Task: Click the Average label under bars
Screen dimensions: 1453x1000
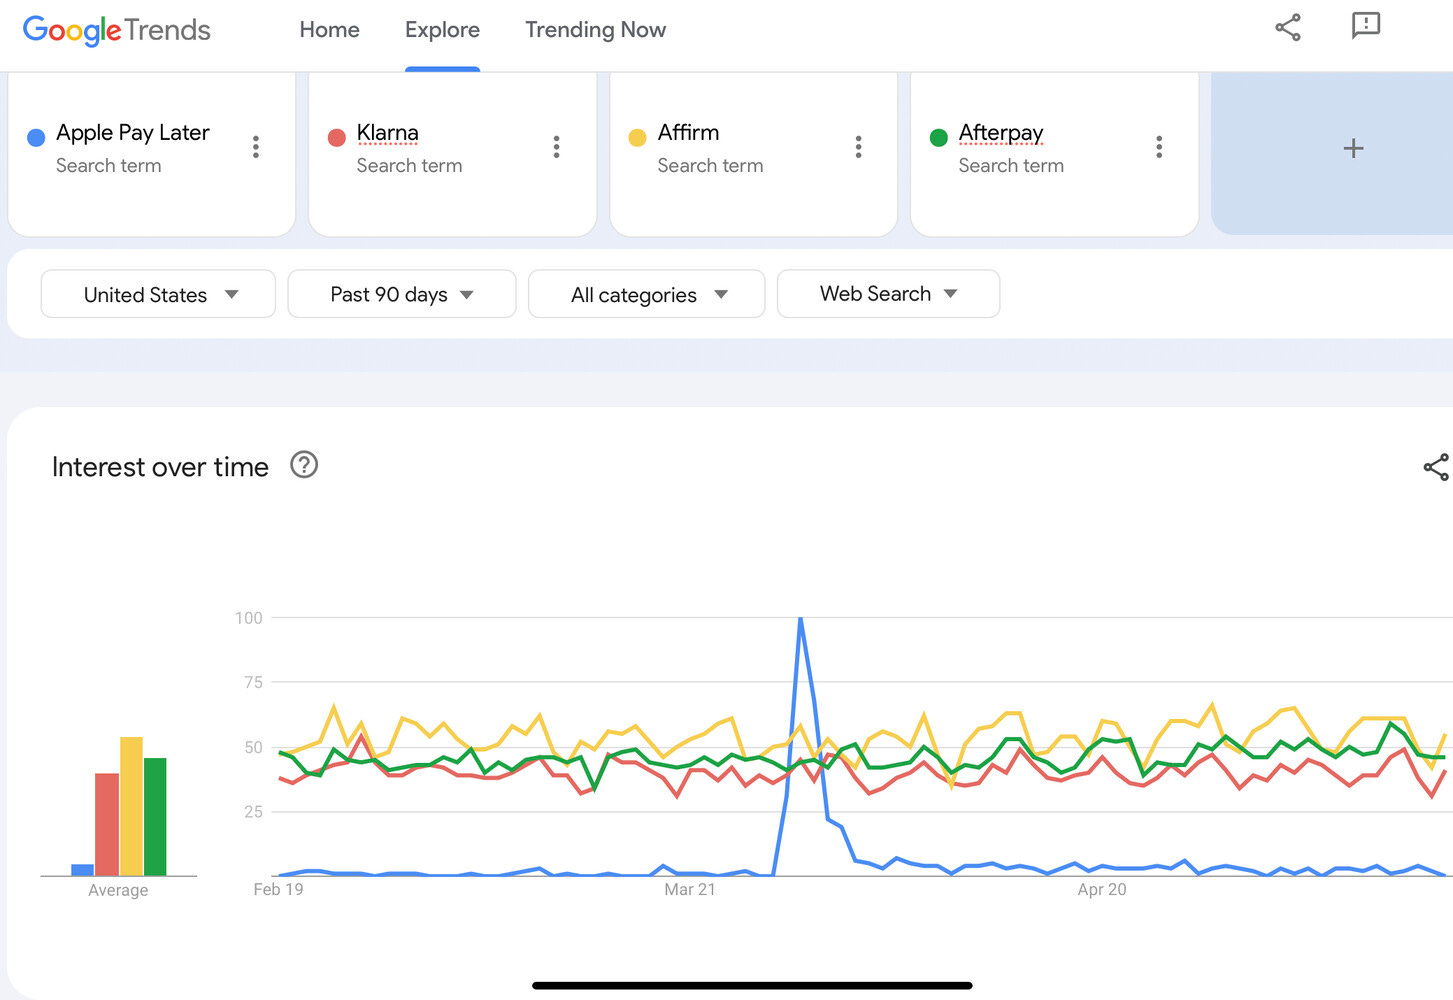Action: tap(118, 890)
